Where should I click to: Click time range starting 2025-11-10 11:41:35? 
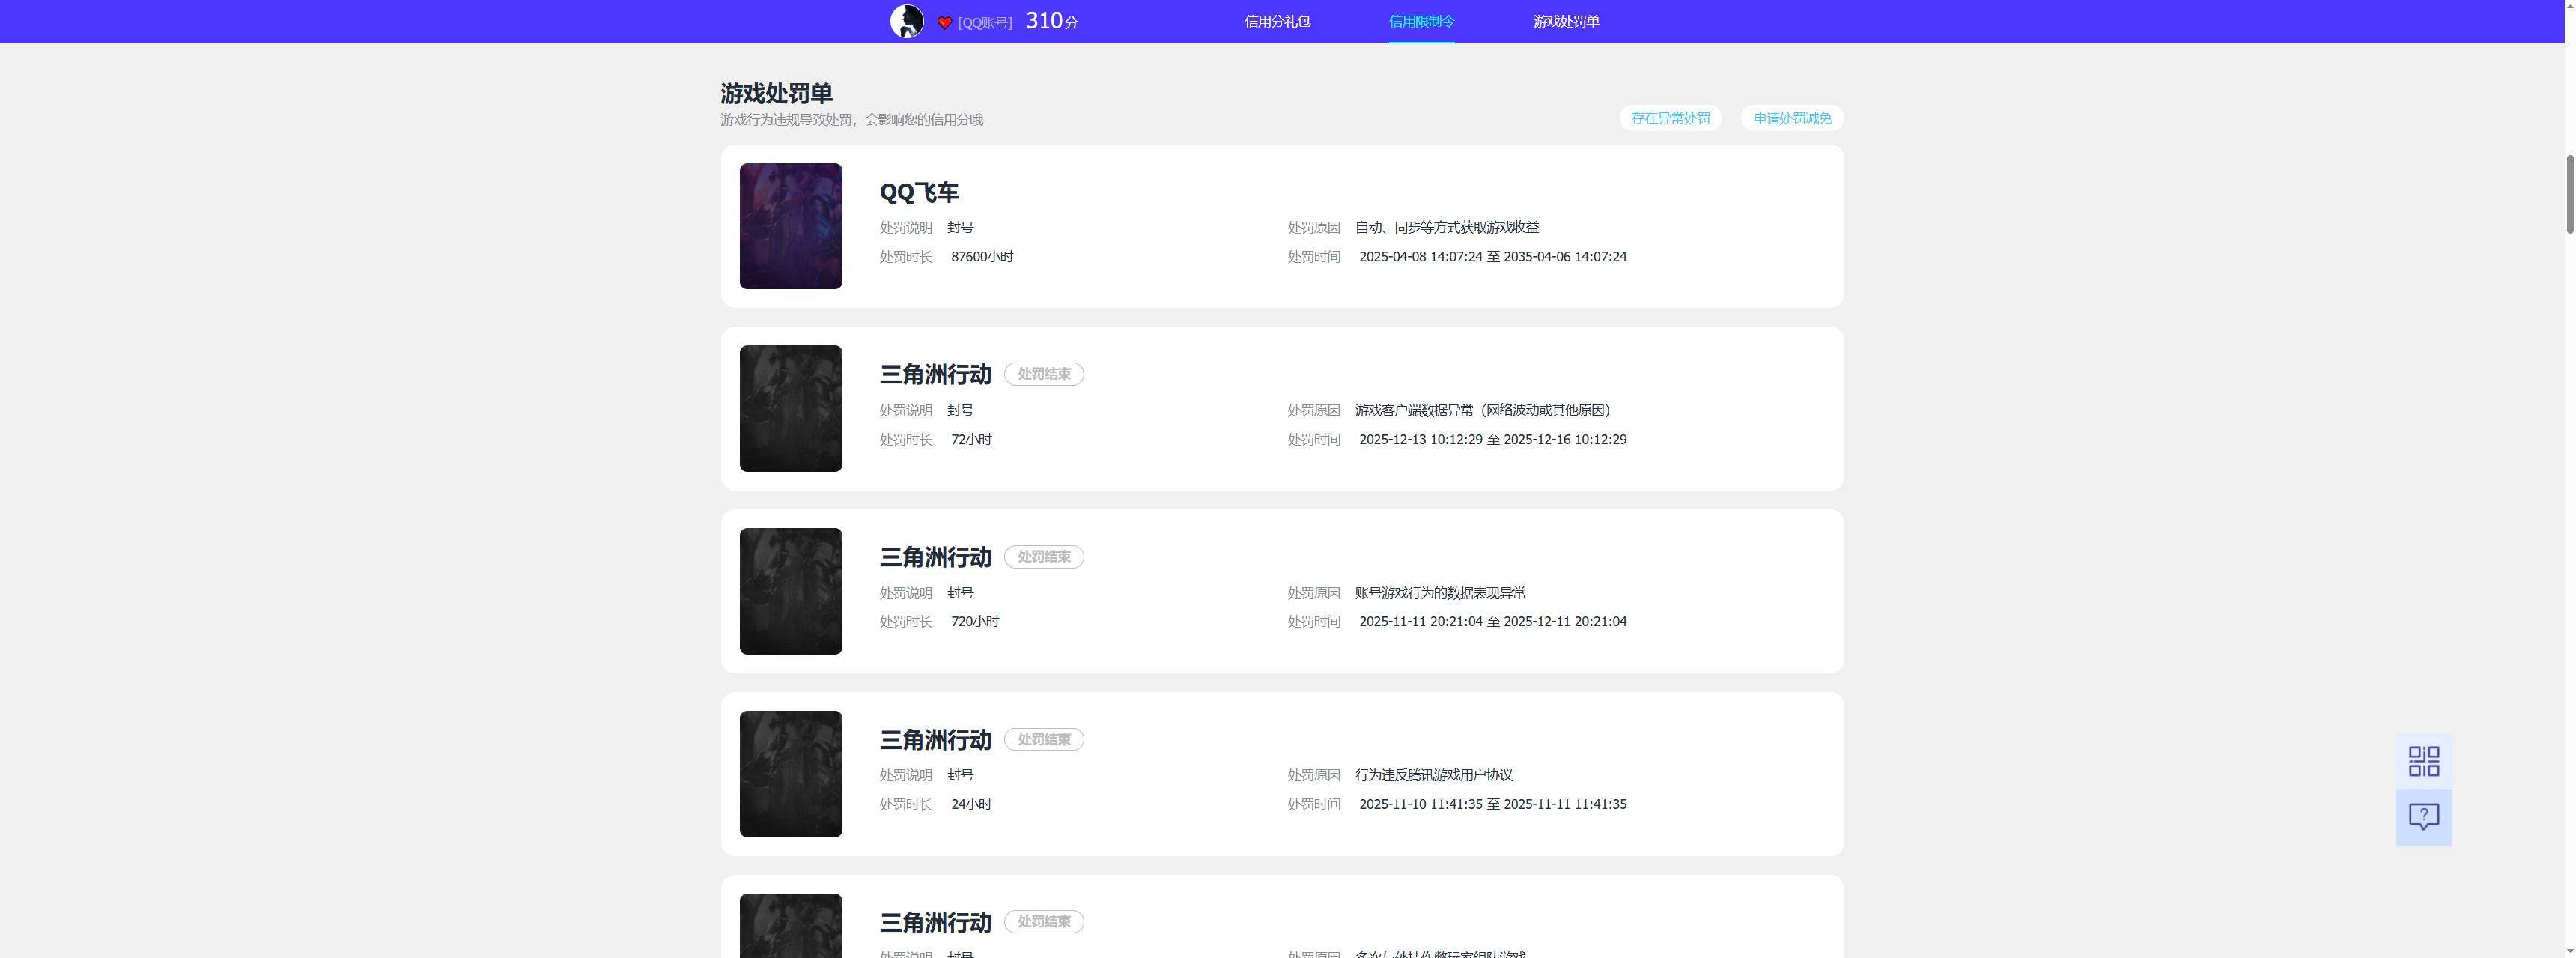coord(1493,804)
